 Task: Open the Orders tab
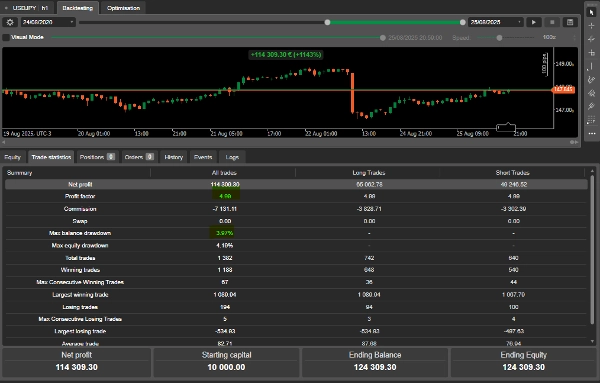(x=139, y=157)
